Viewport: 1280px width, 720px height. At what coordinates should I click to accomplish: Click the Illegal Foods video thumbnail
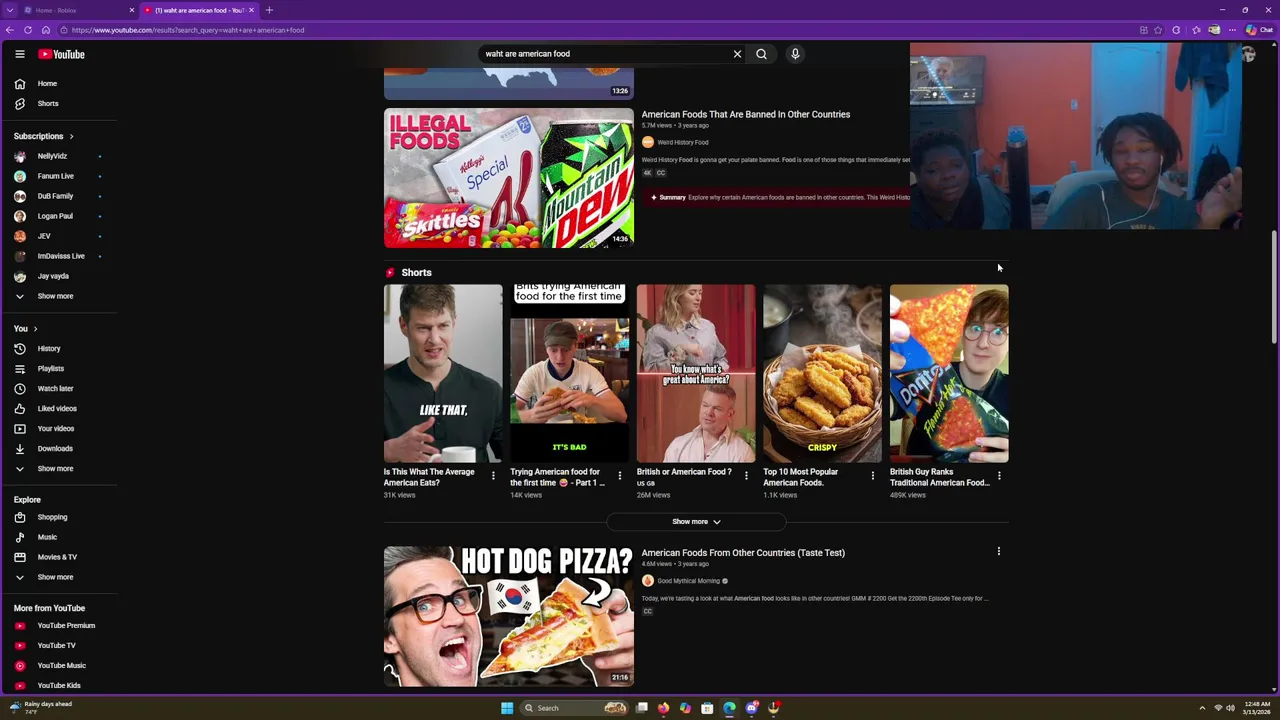(509, 178)
